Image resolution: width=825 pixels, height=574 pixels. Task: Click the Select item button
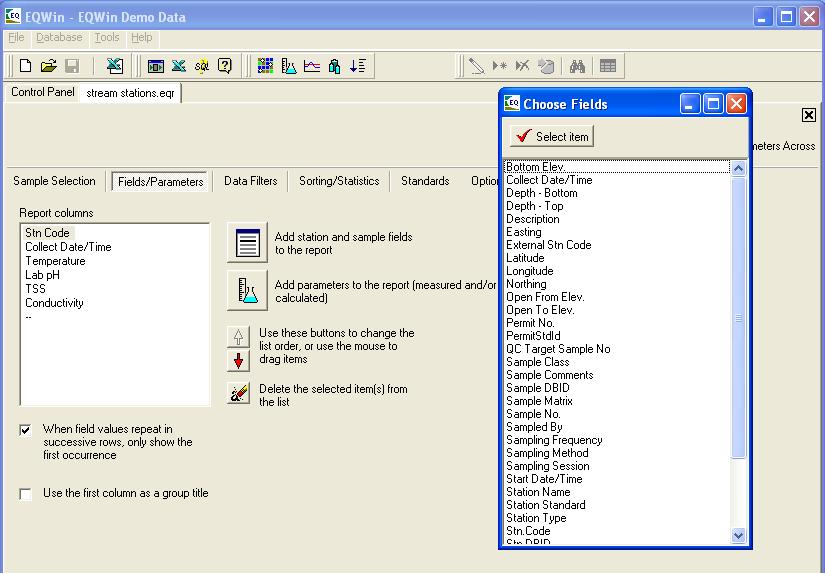[552, 136]
